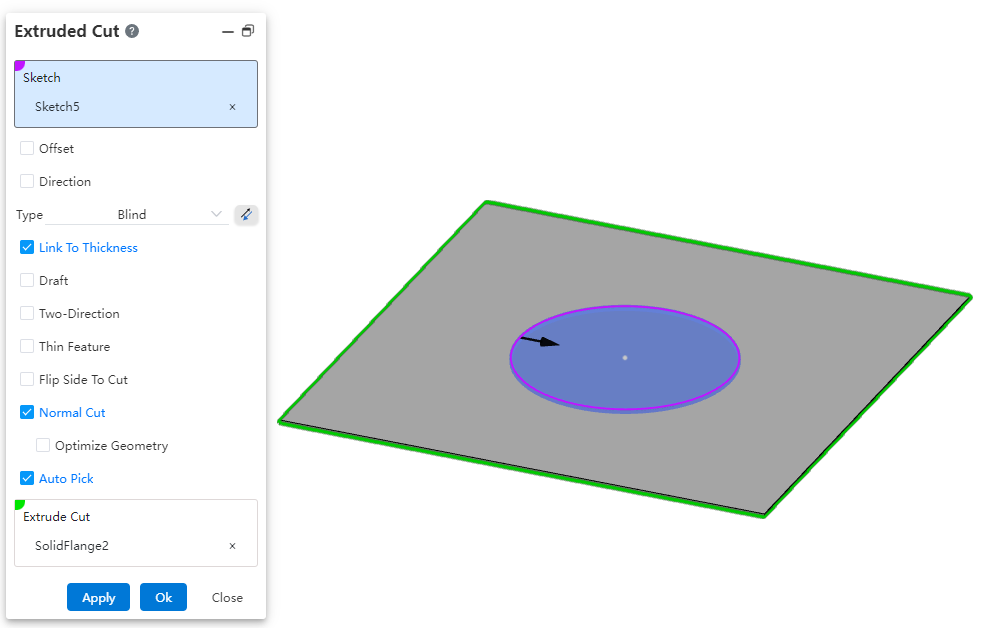This screenshot has width=988, height=628.
Task: Click the Close link to dismiss dialog
Action: (x=227, y=597)
